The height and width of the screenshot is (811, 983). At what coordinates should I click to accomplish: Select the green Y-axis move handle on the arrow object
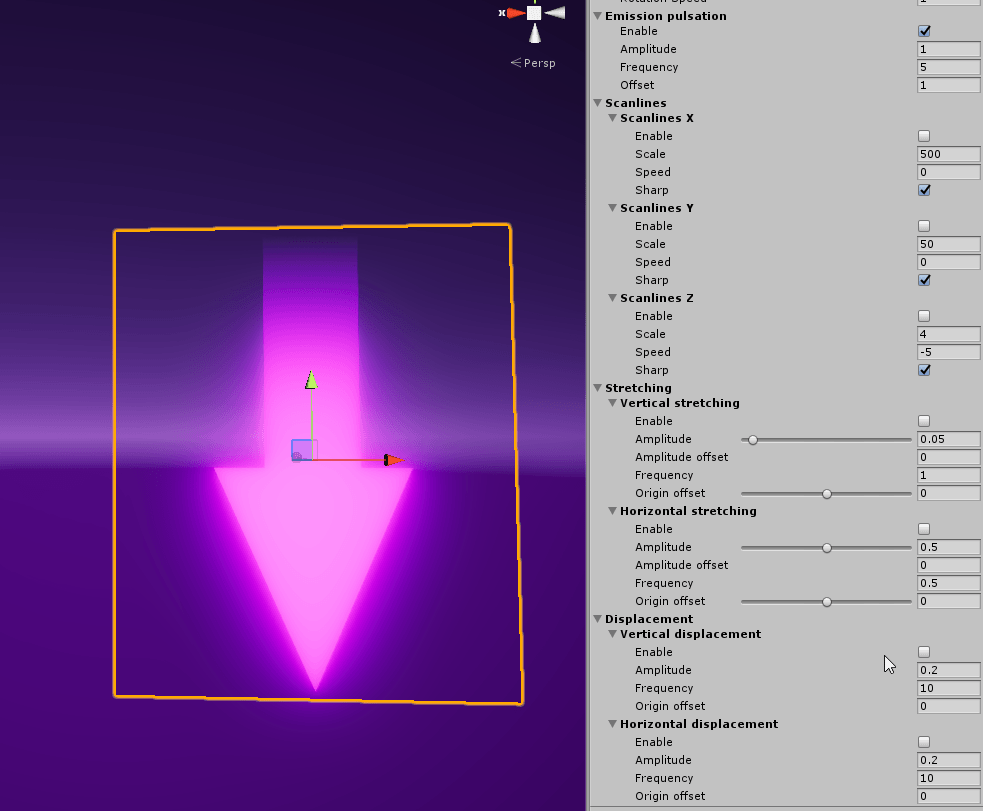[312, 382]
